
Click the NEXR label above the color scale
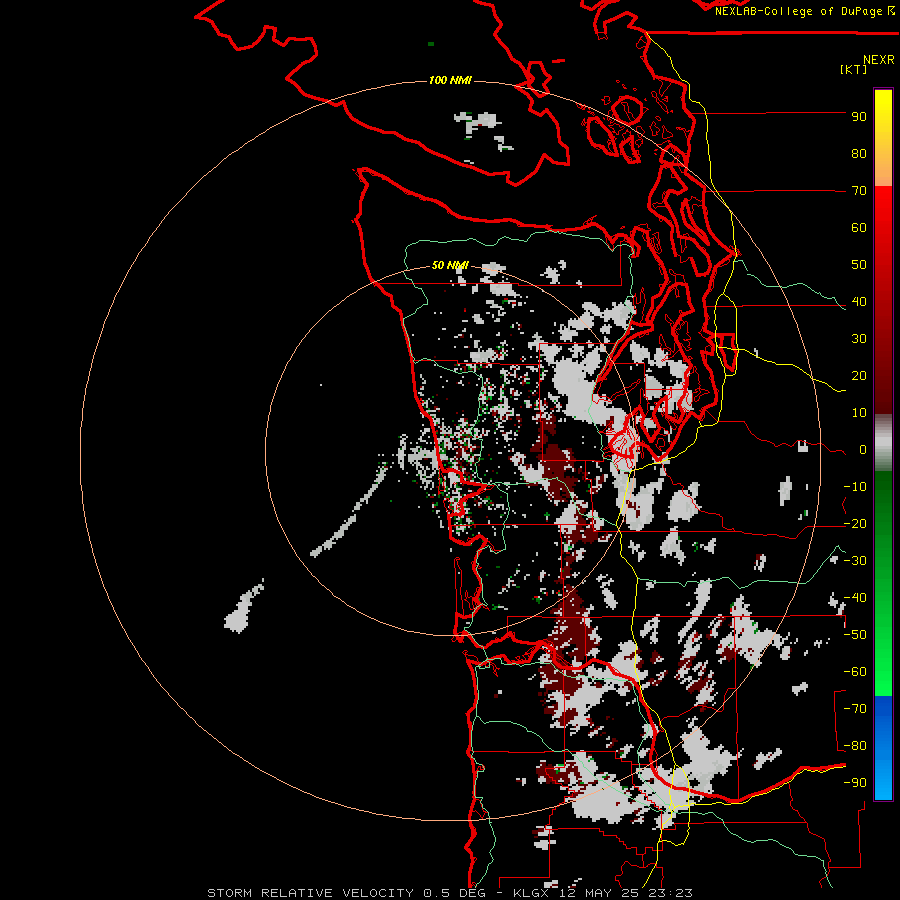coord(879,60)
